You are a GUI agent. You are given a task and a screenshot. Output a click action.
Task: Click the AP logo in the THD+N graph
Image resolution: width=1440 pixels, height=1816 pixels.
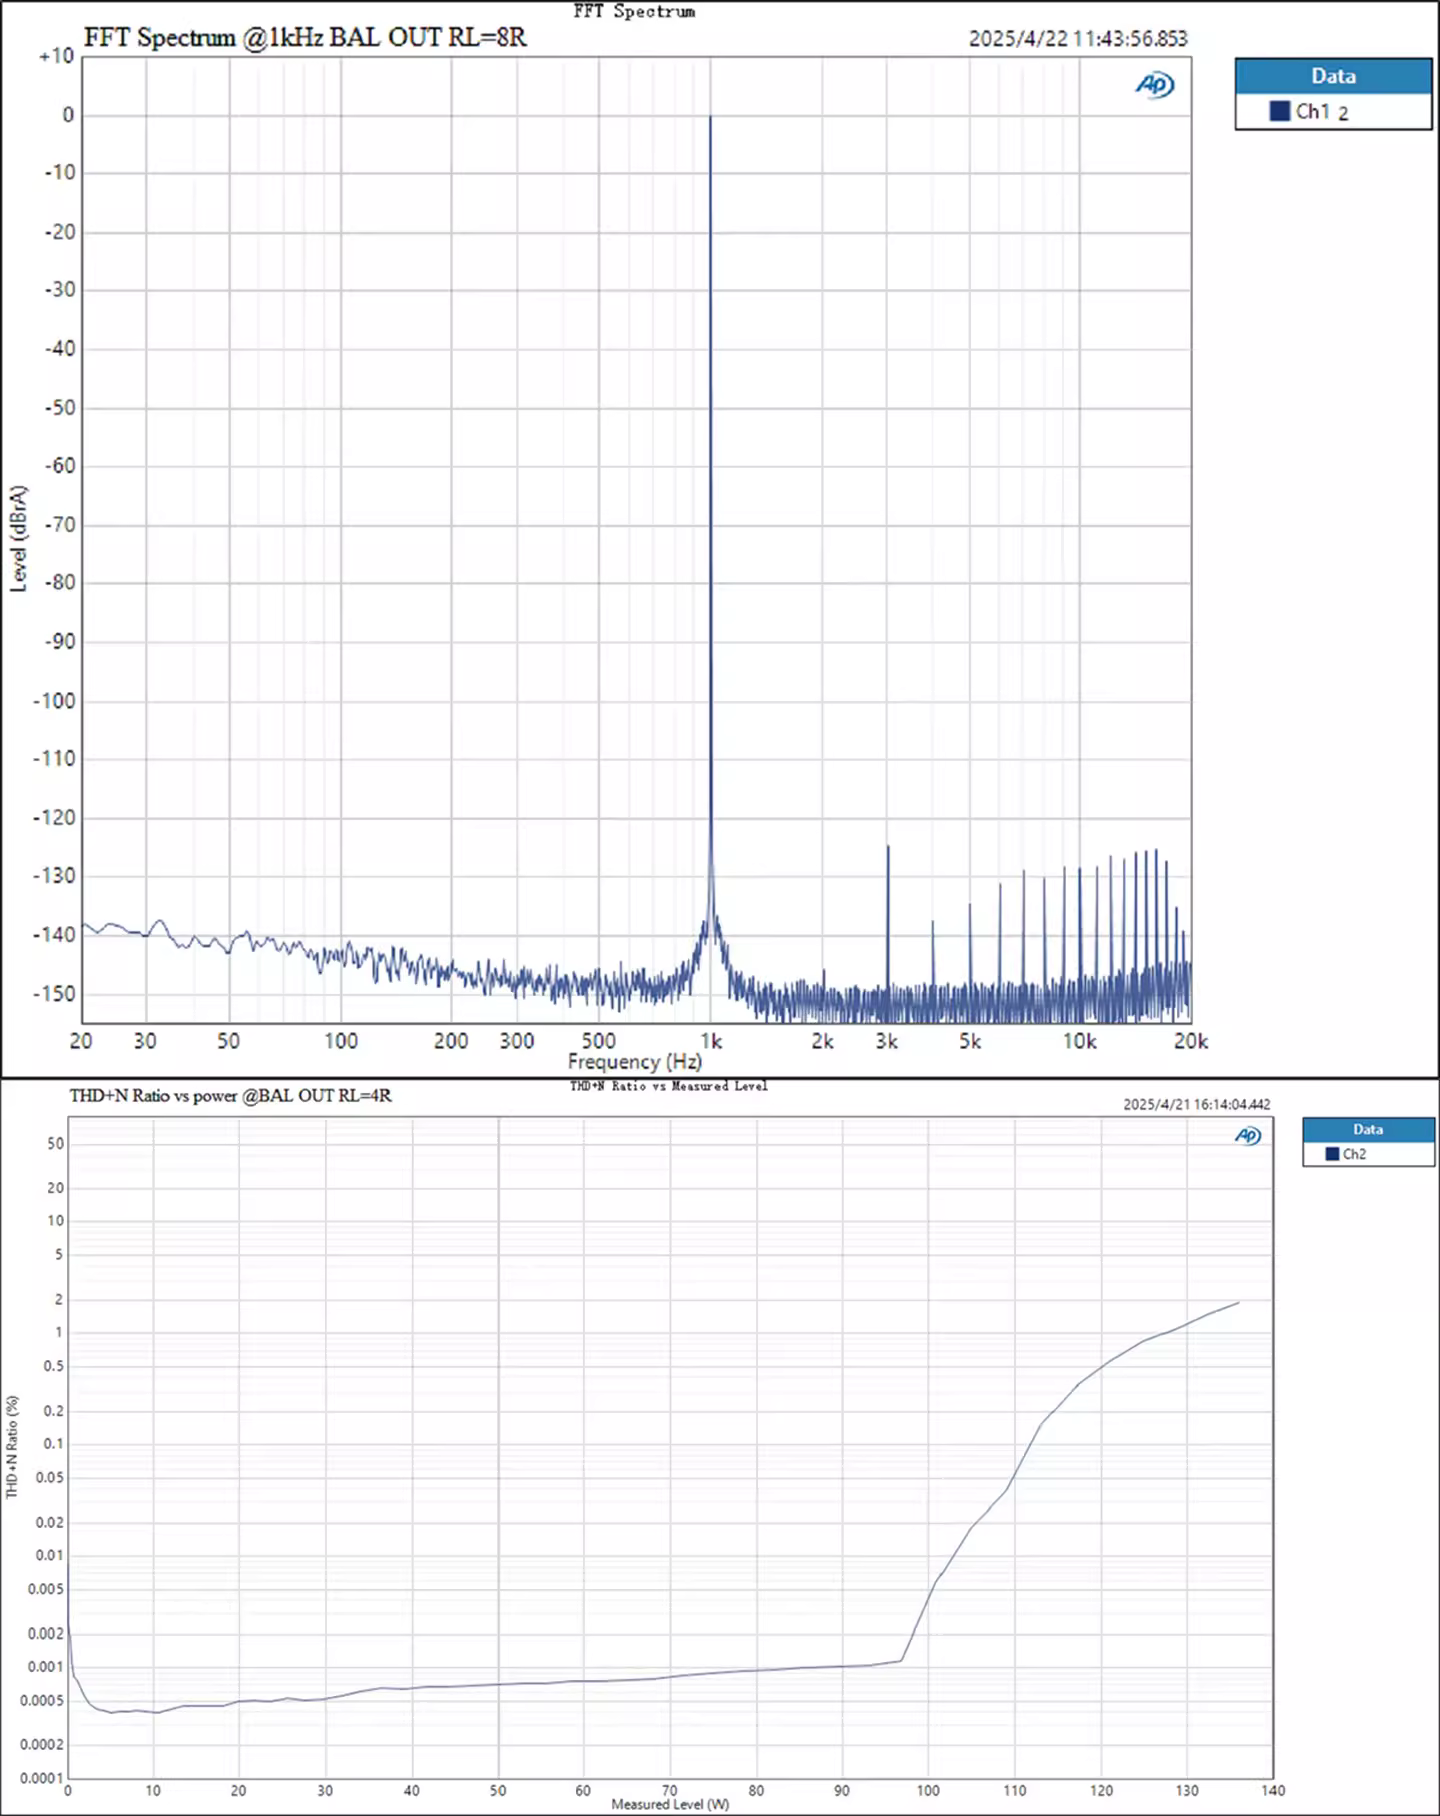click(x=1247, y=1135)
